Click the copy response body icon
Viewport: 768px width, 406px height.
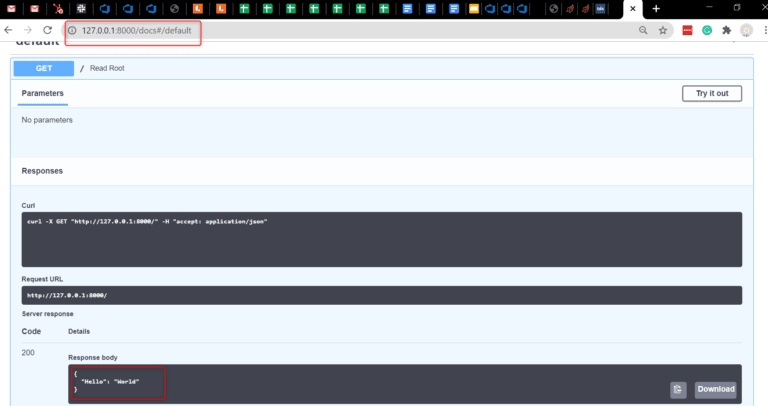pos(678,389)
